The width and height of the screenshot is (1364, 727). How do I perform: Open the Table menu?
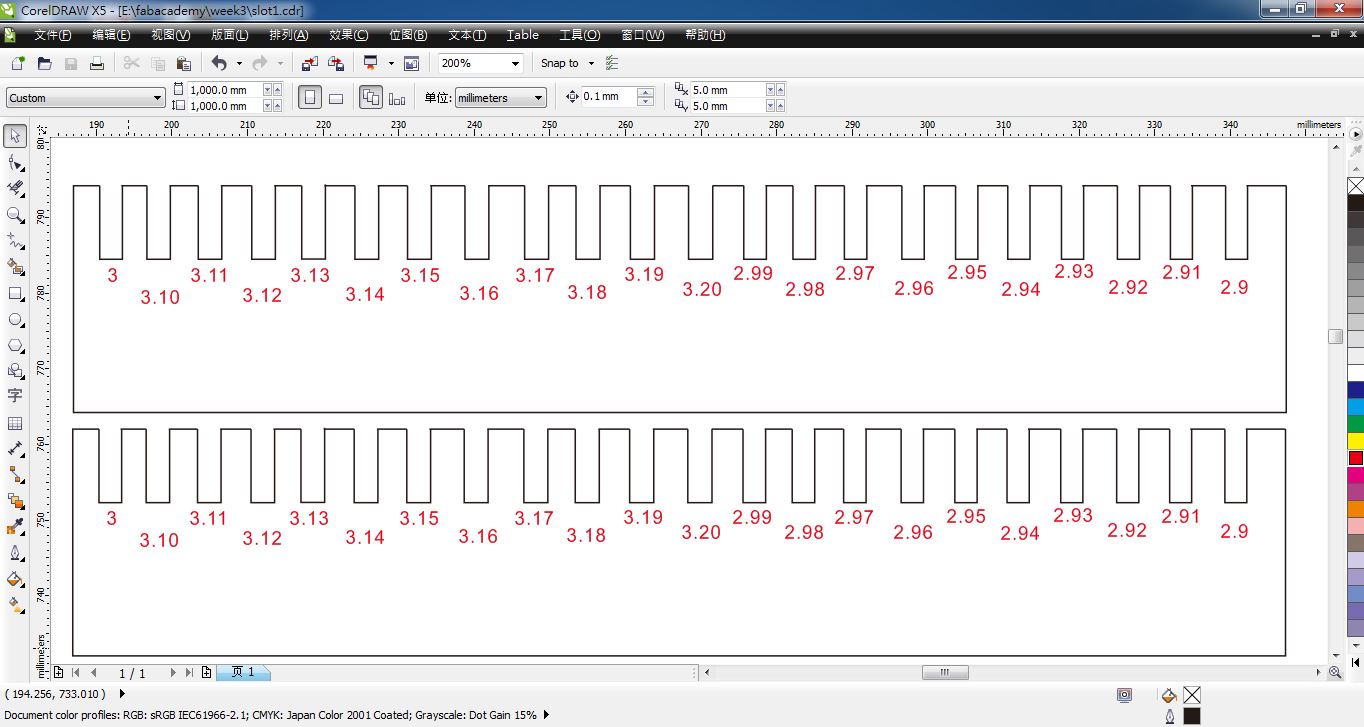[523, 35]
